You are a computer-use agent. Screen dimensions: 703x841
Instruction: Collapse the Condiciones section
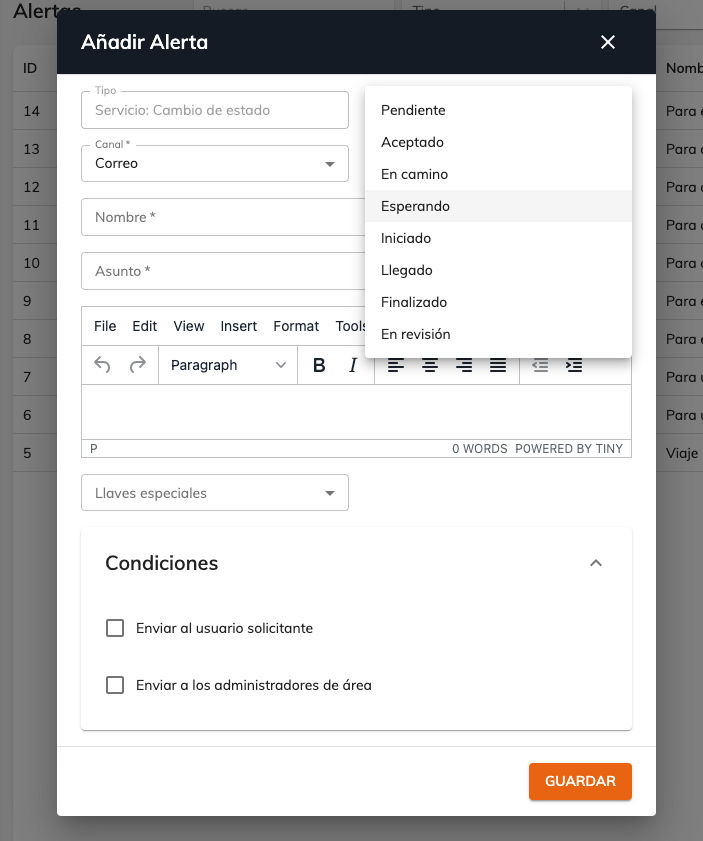click(596, 563)
